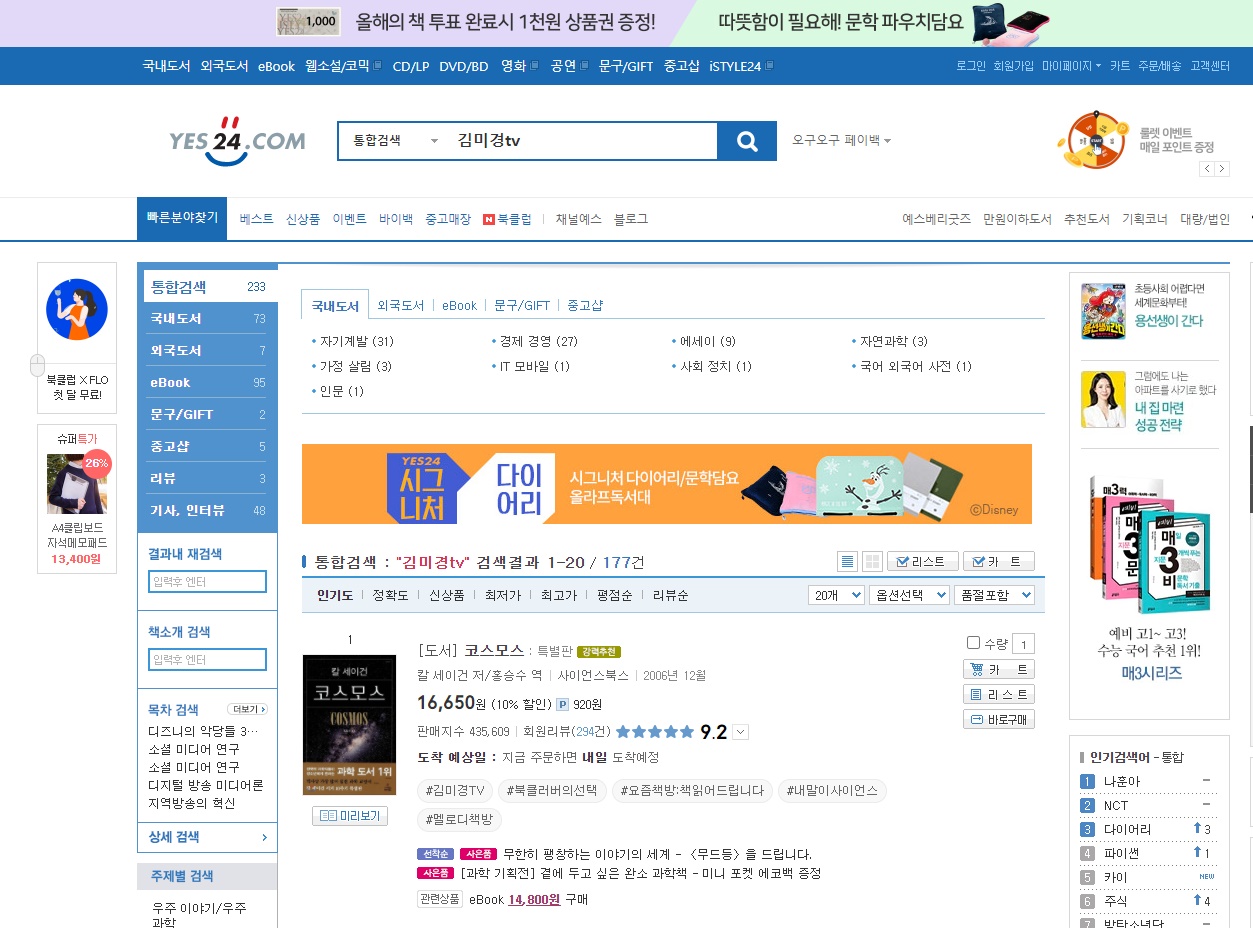Add 코스모스 to cart with 카트 button
The height and width of the screenshot is (928, 1253).
coord(999,670)
